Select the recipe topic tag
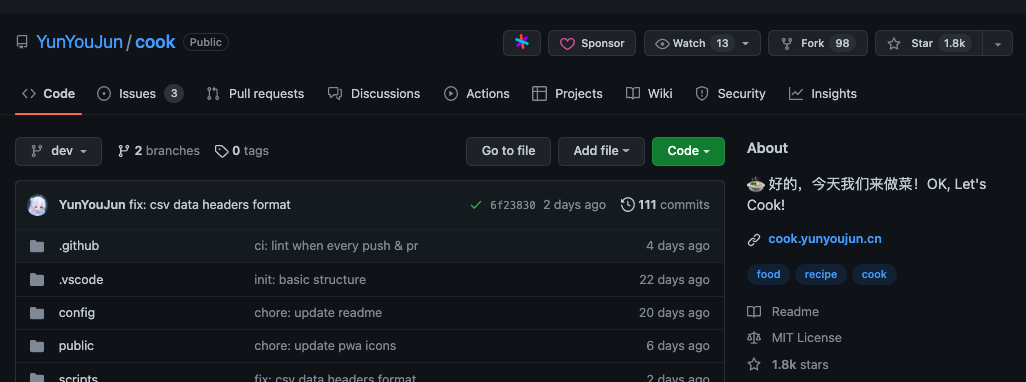Screen dimensions: 1026x382 click(821, 274)
